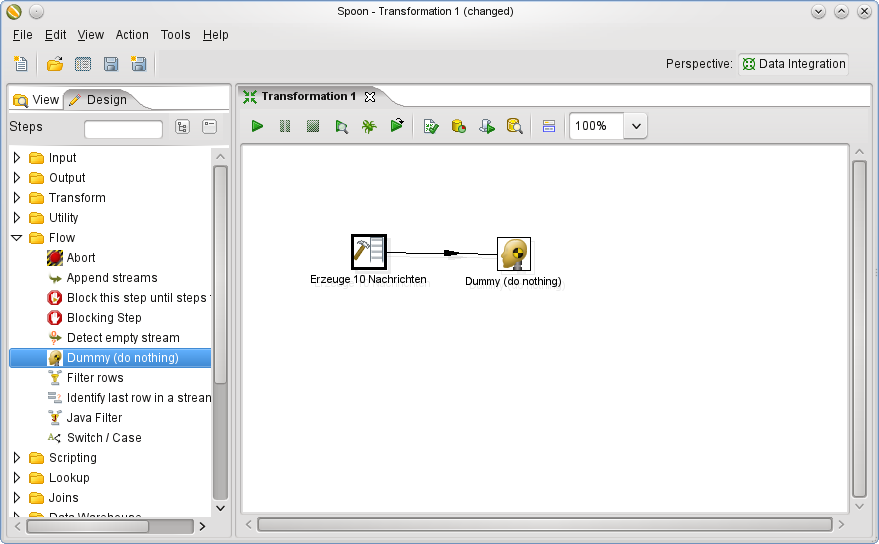Click the Explore repository toolbar icon
This screenshot has height=544, width=879.
coord(83,64)
